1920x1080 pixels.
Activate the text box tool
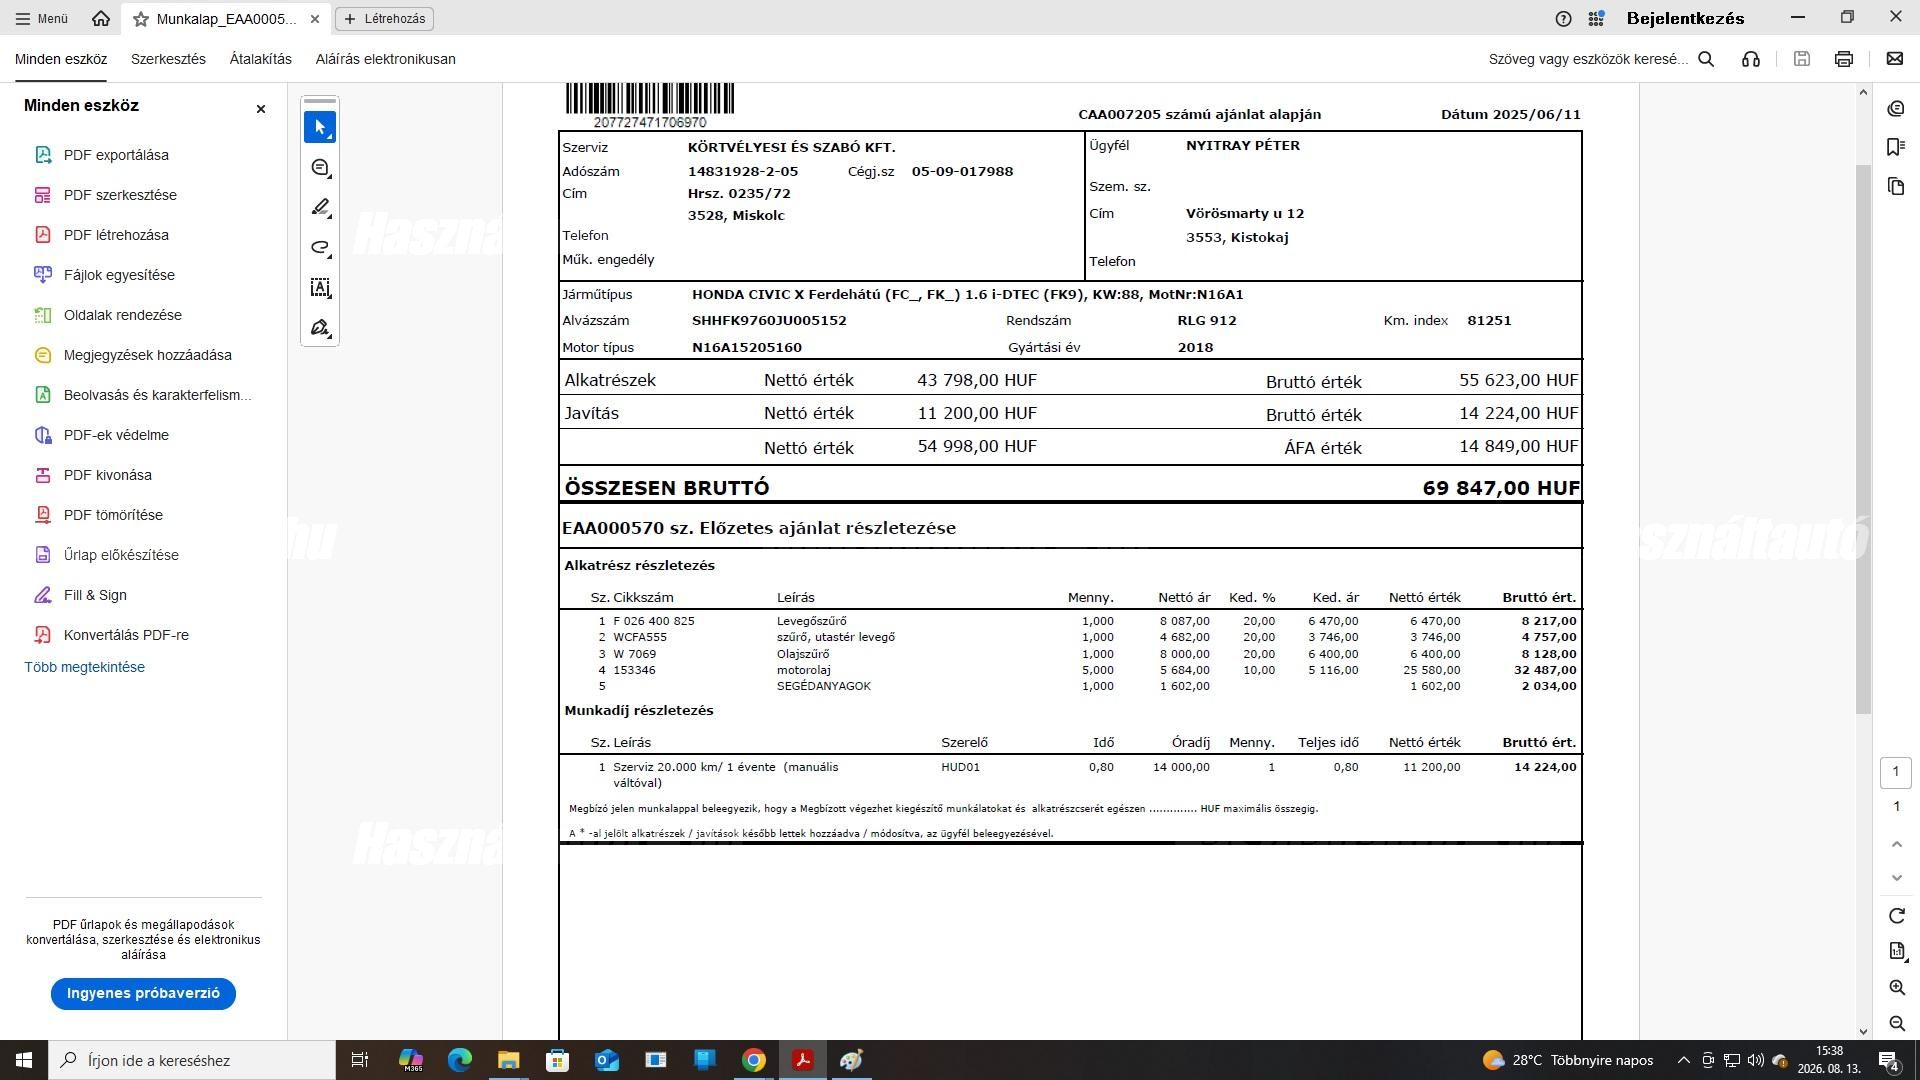tap(320, 288)
